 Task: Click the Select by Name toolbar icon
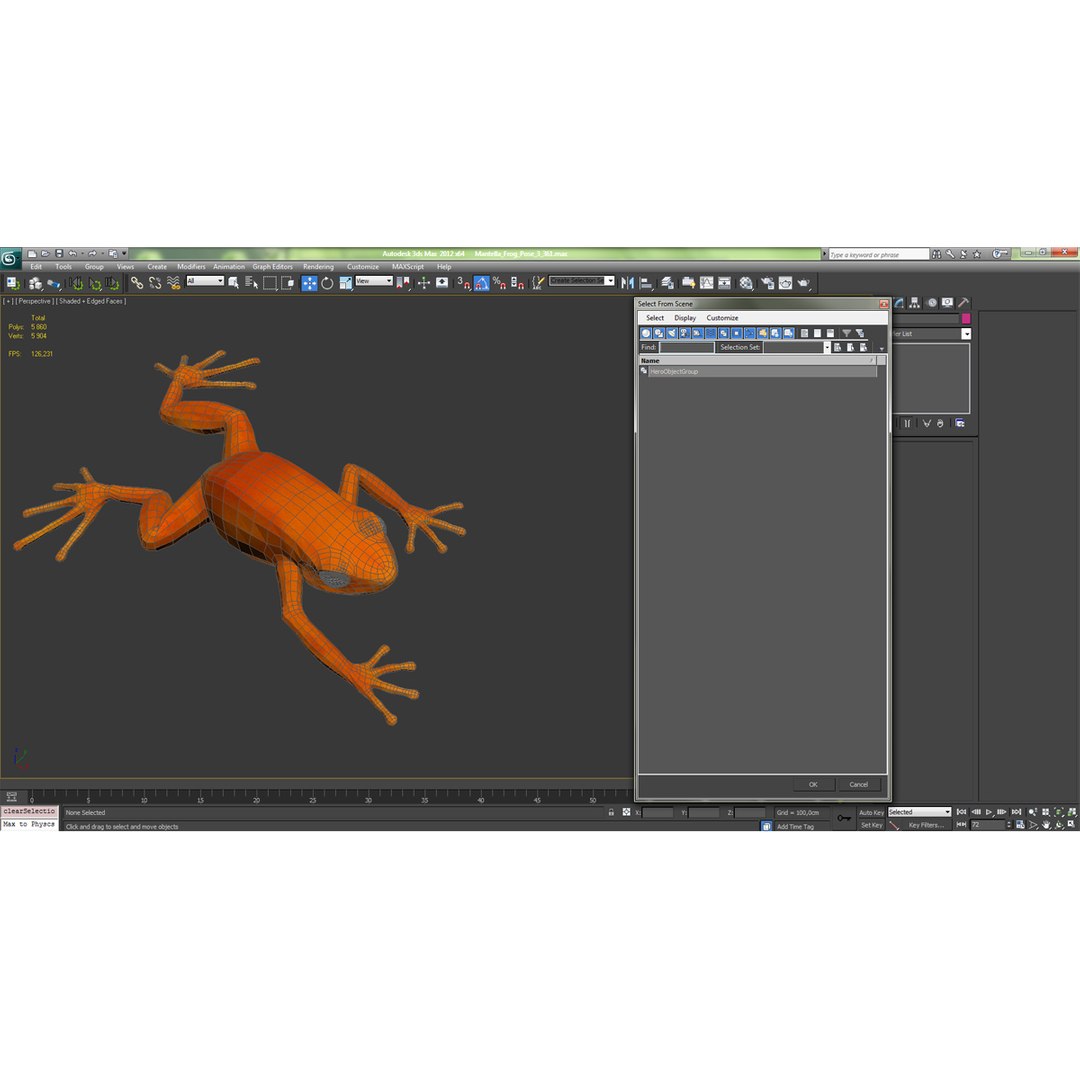[252, 283]
